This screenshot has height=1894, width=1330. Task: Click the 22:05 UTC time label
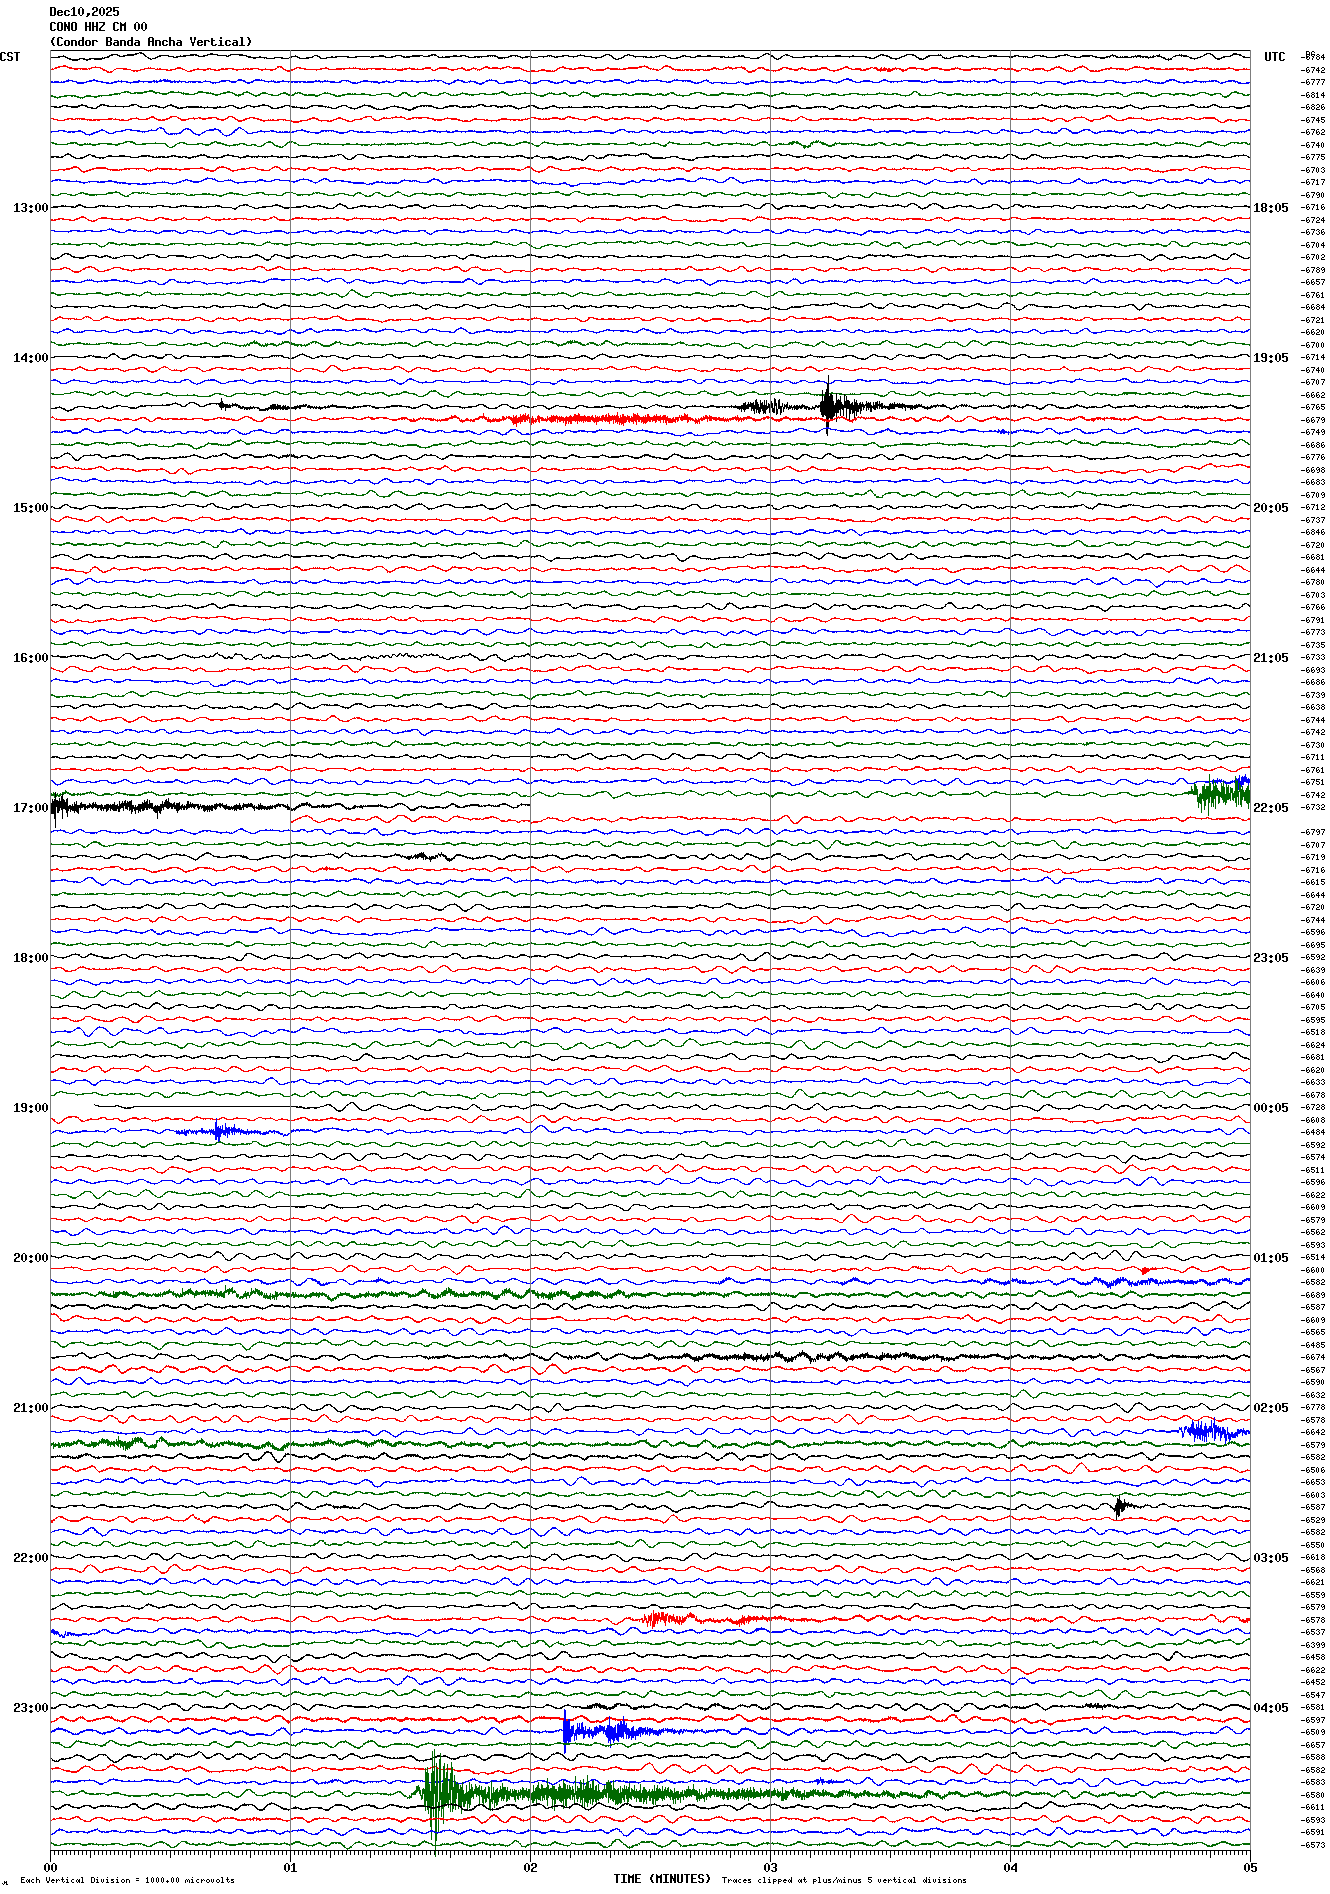[x=1270, y=808]
